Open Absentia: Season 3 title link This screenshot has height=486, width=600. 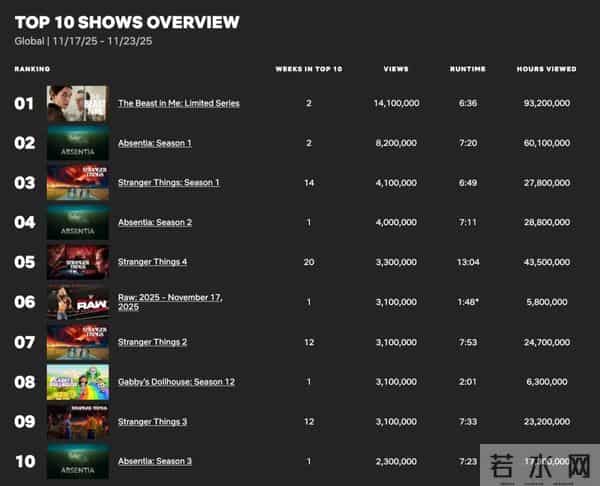(x=155, y=461)
